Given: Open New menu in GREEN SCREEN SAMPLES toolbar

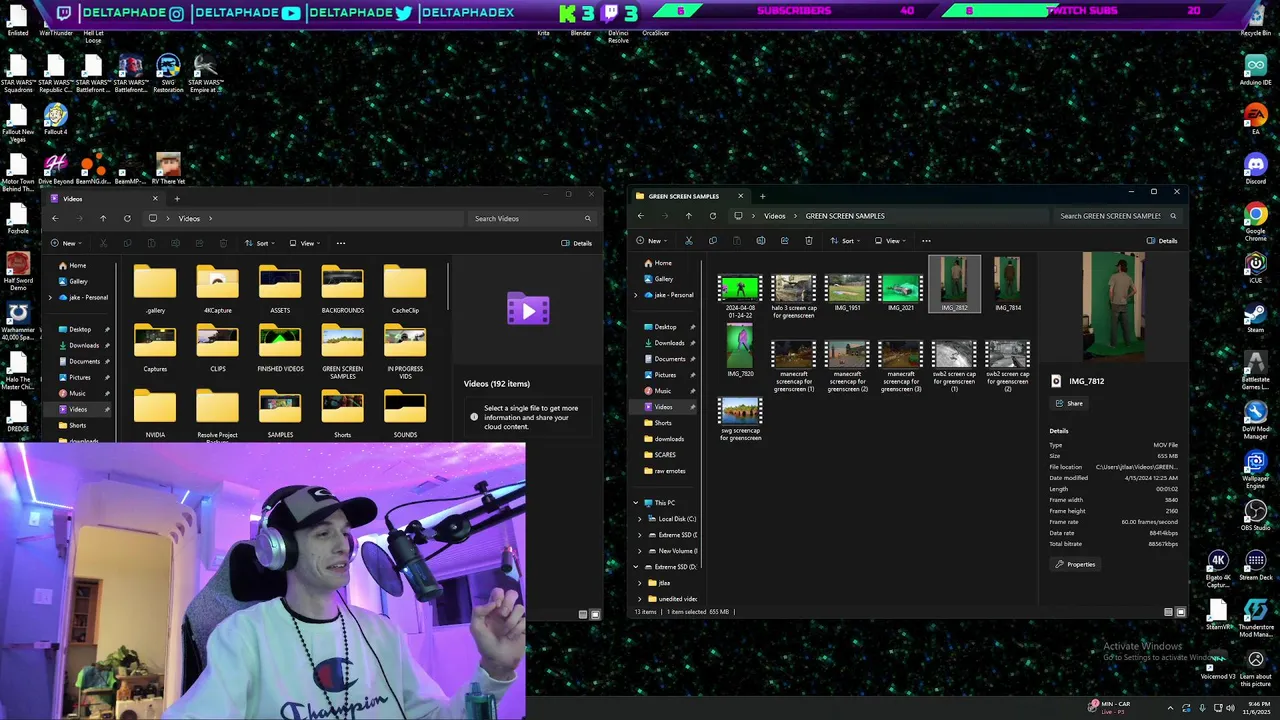Looking at the screenshot, I should point(652,241).
